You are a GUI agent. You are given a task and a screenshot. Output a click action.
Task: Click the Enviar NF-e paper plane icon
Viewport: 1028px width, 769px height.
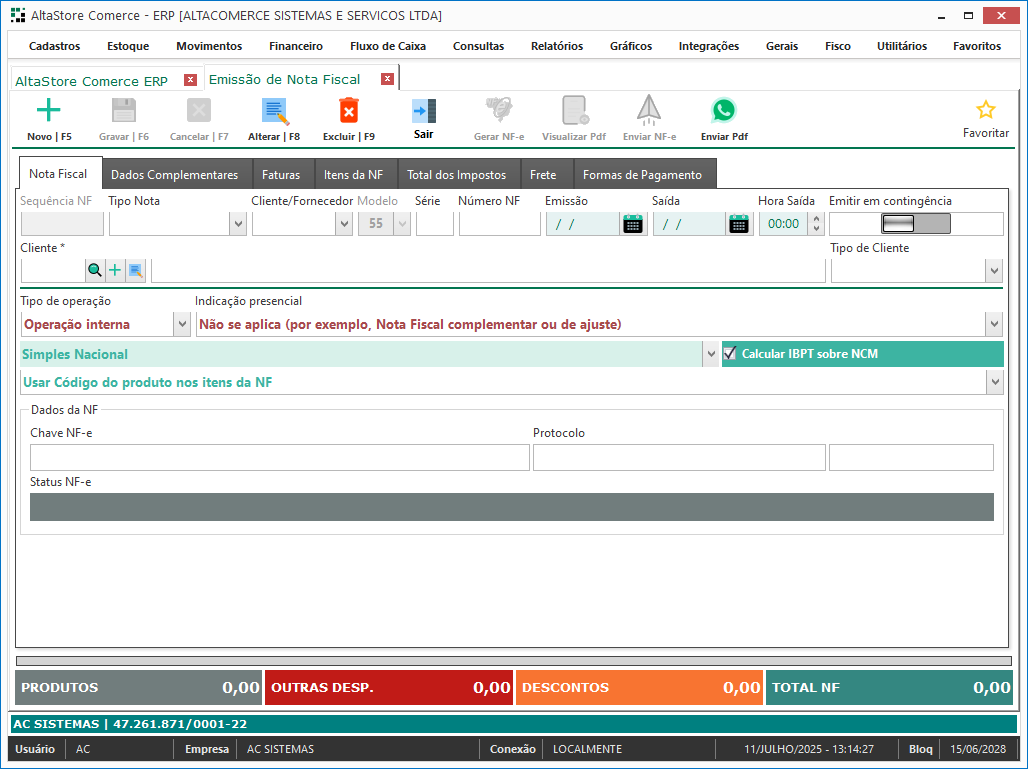(649, 110)
